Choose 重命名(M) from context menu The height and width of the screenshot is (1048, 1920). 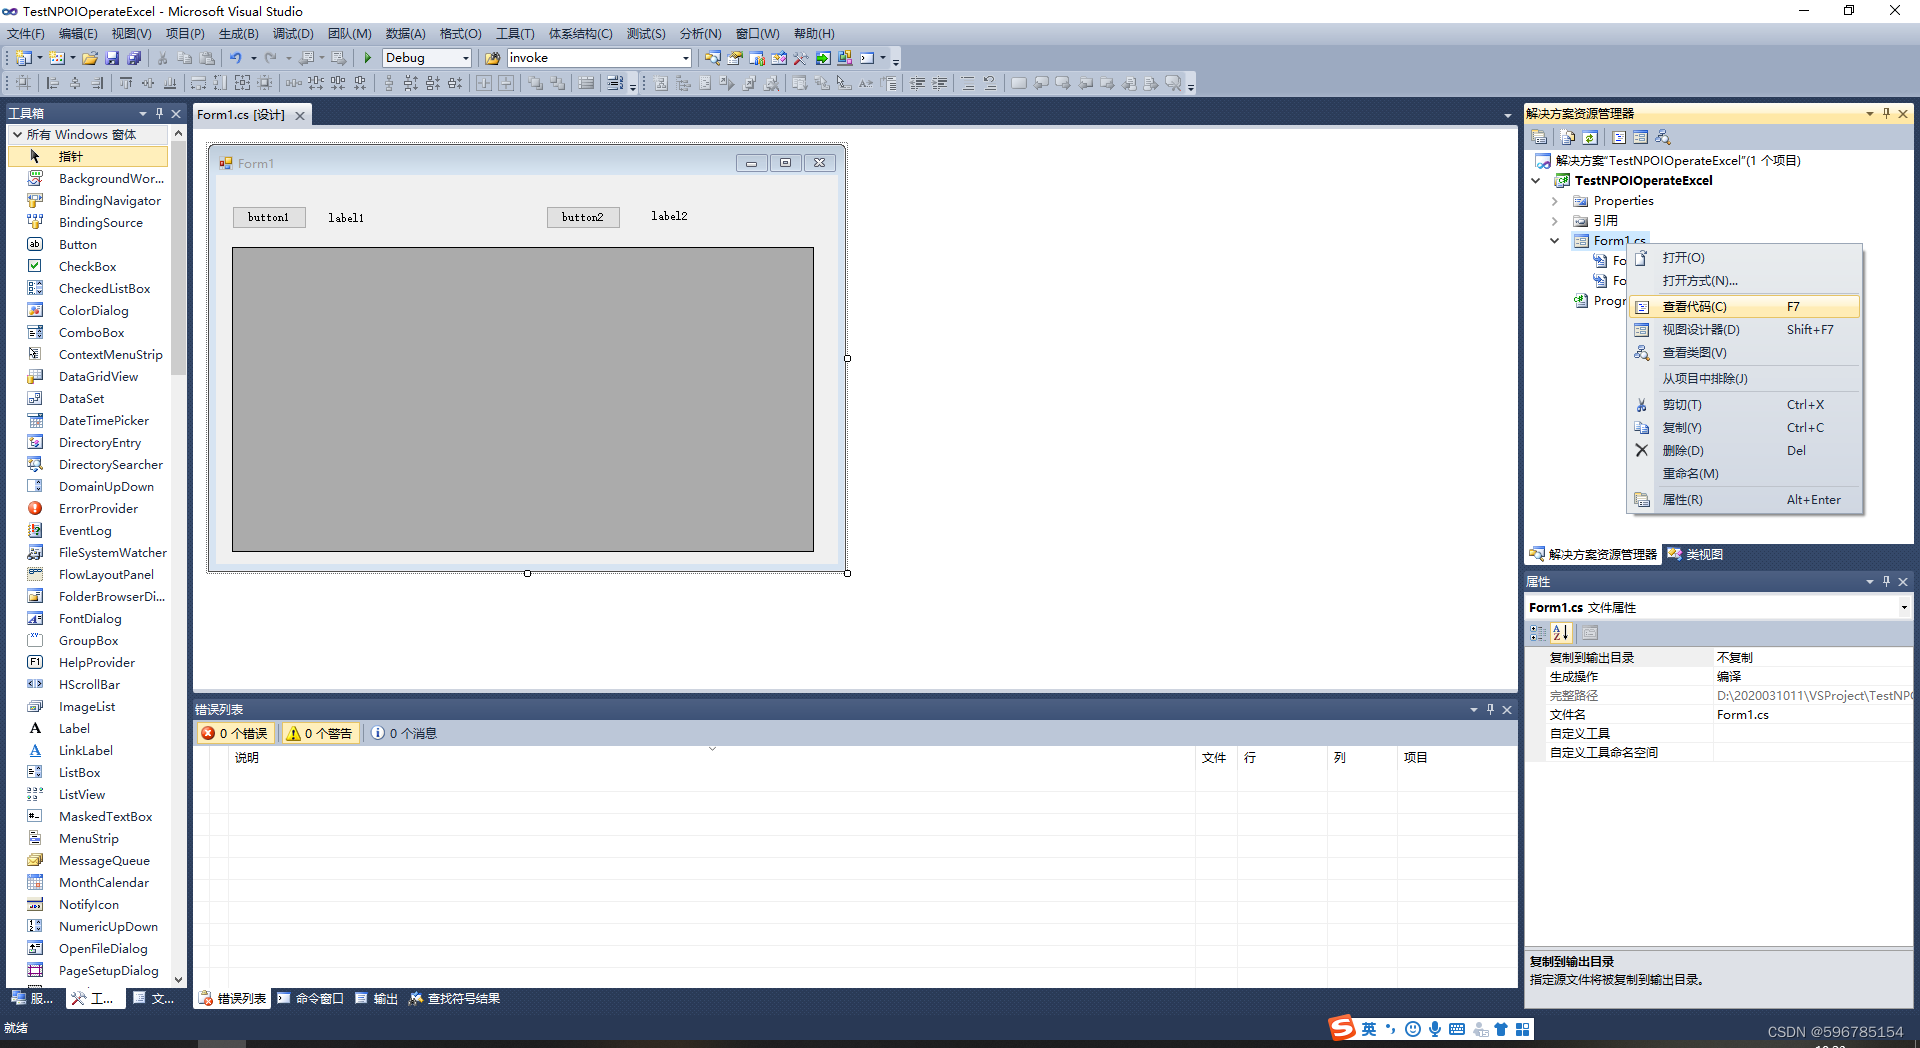[1745, 474]
